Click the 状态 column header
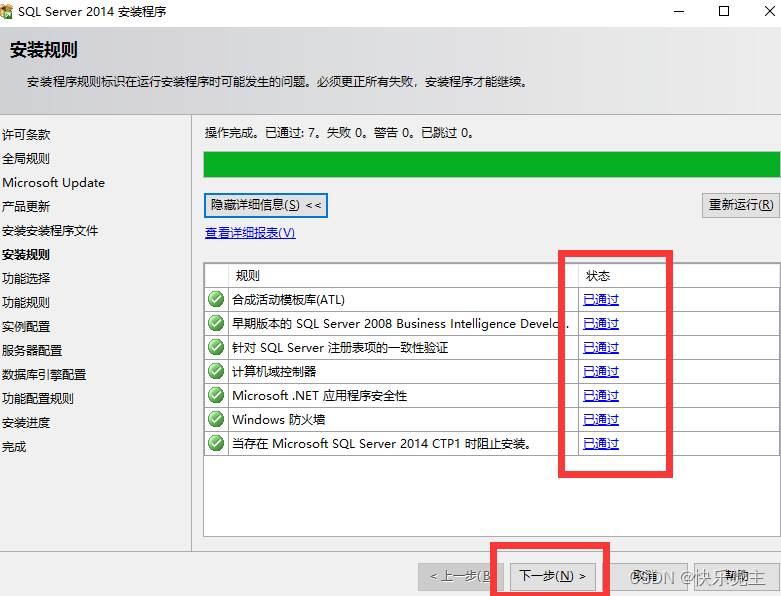 [598, 275]
